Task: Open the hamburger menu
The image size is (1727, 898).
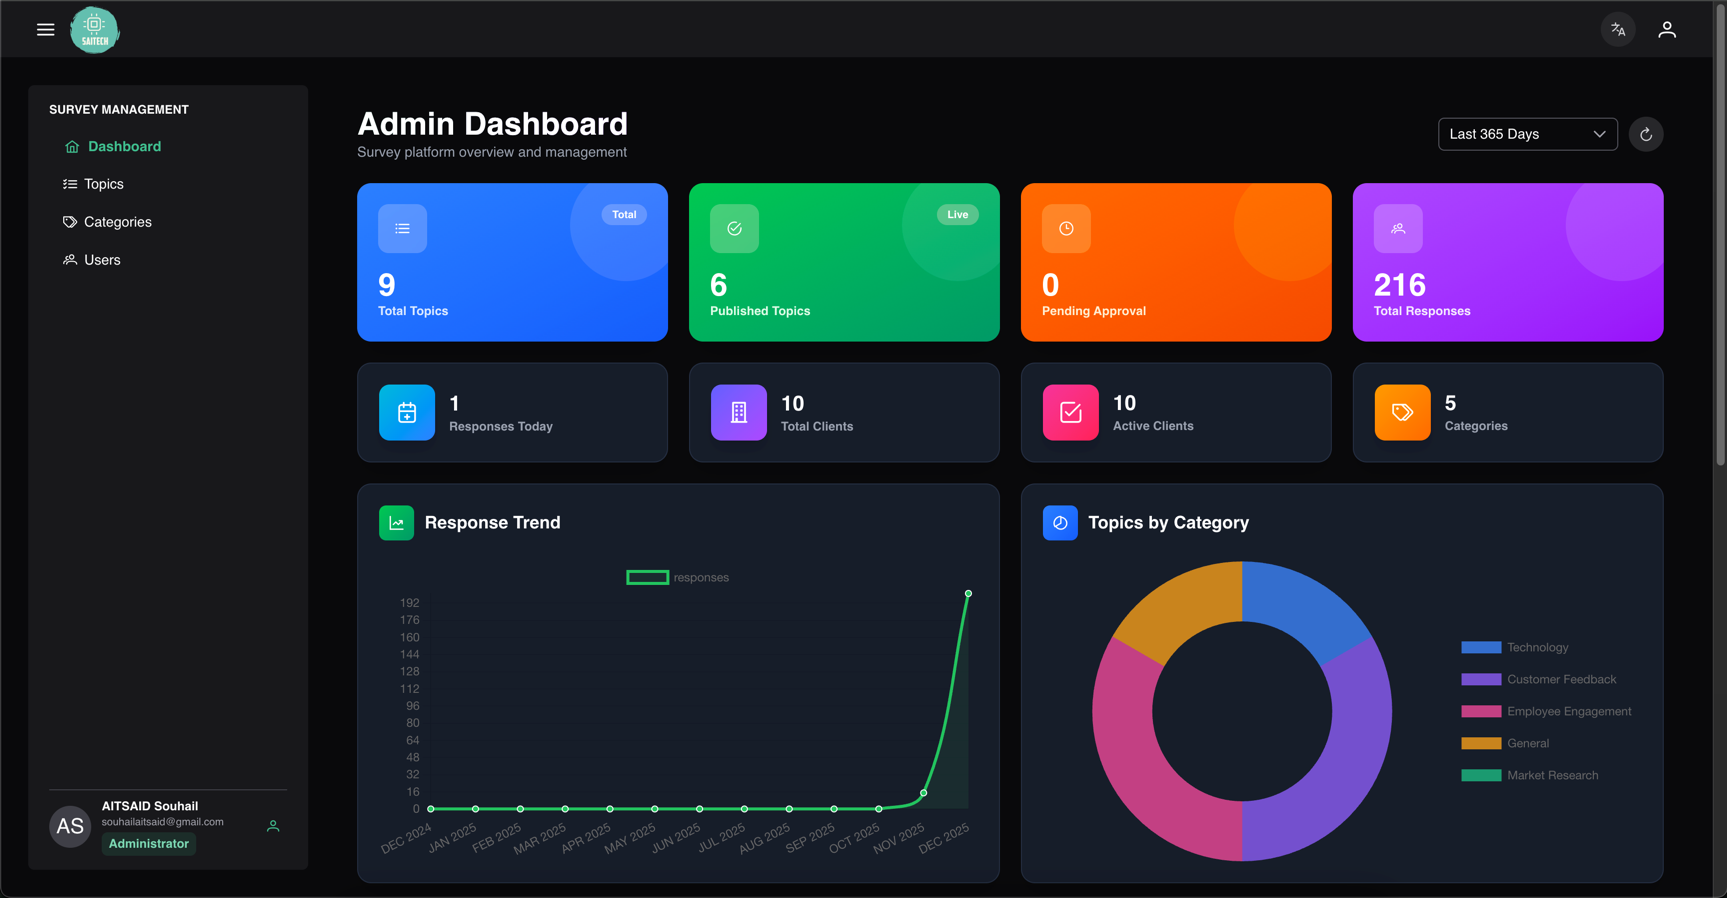Action: (45, 30)
